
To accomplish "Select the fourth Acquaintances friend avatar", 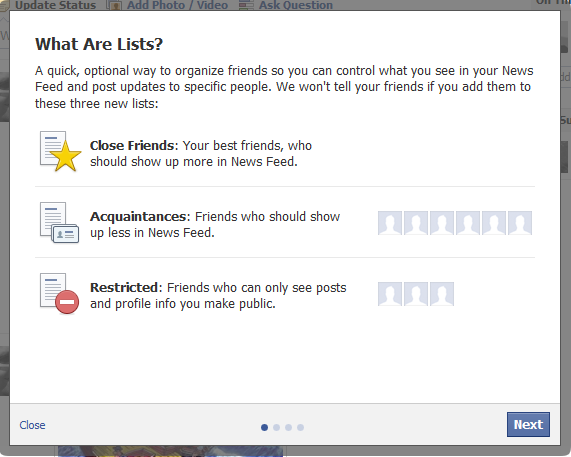I will coord(468,223).
